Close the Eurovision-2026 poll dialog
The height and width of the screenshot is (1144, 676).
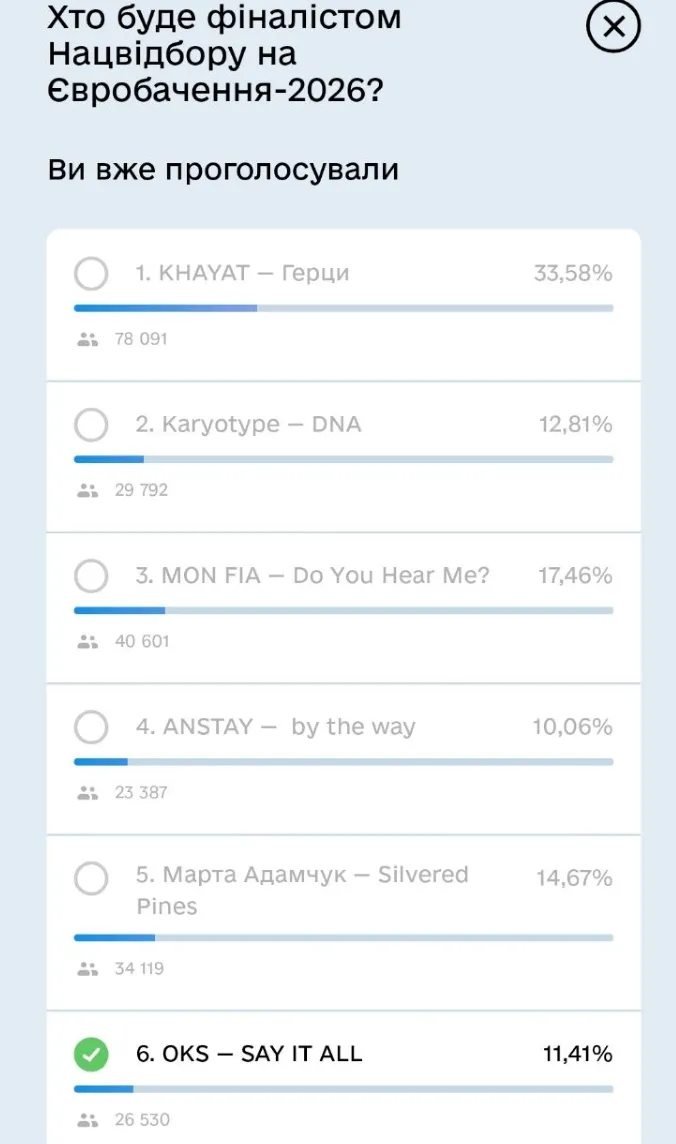pos(613,29)
